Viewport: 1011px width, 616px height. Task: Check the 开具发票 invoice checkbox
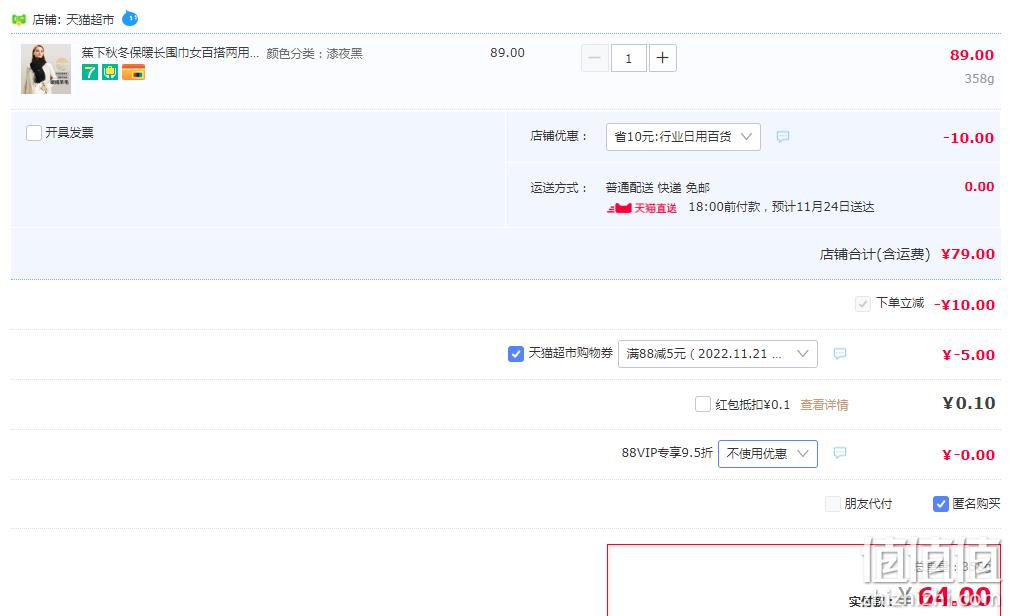(x=34, y=133)
